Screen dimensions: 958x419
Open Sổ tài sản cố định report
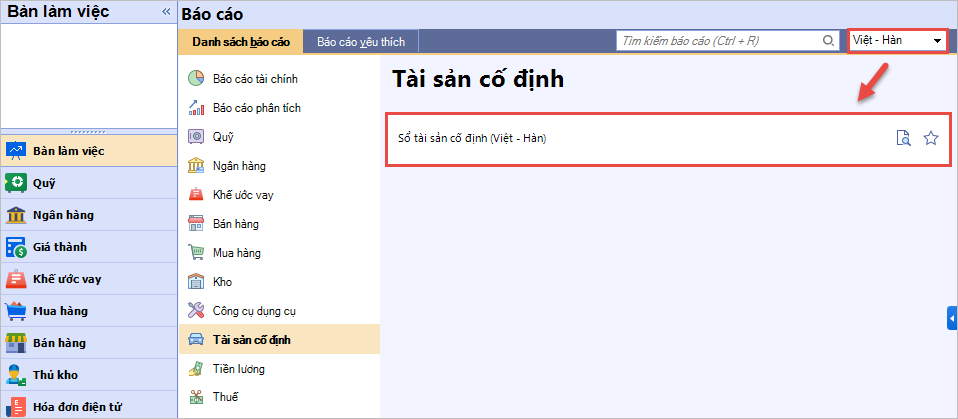pos(466,138)
